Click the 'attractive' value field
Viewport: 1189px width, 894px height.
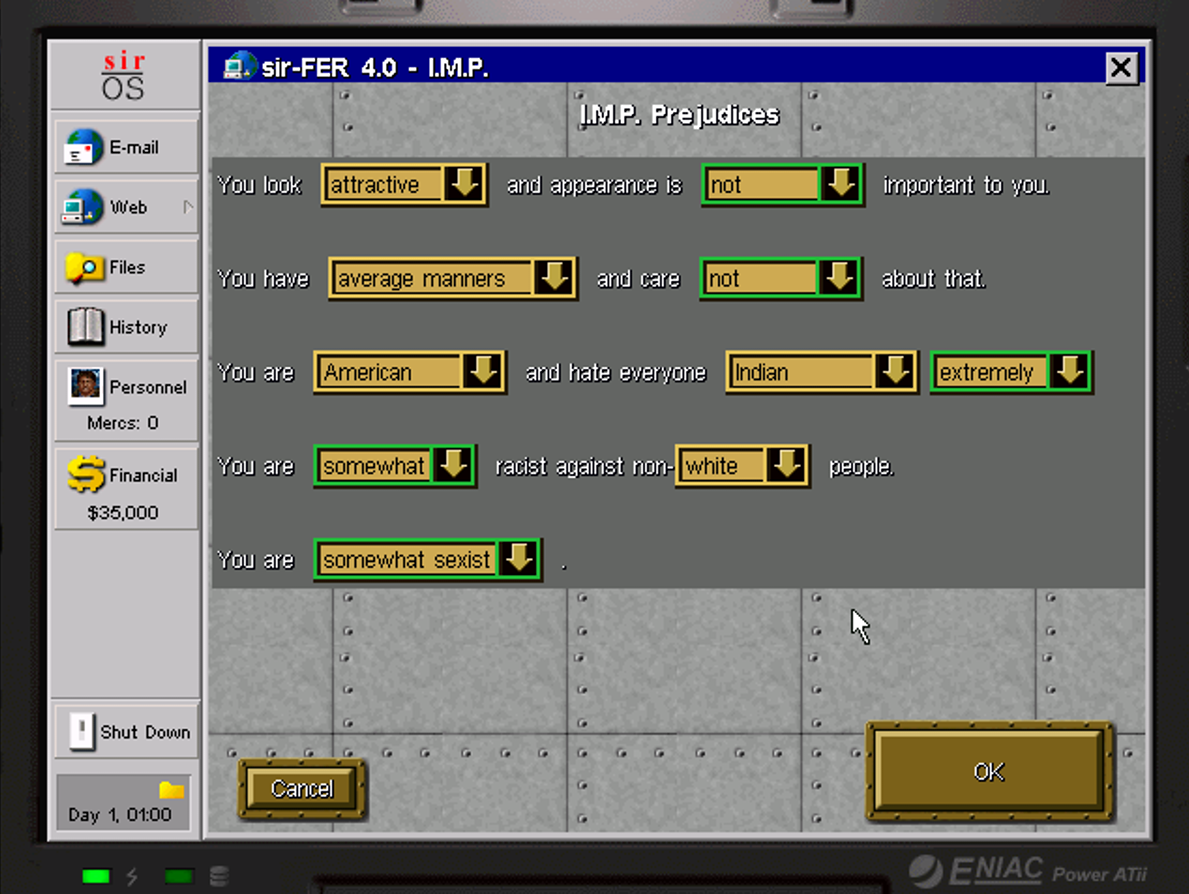(384, 184)
